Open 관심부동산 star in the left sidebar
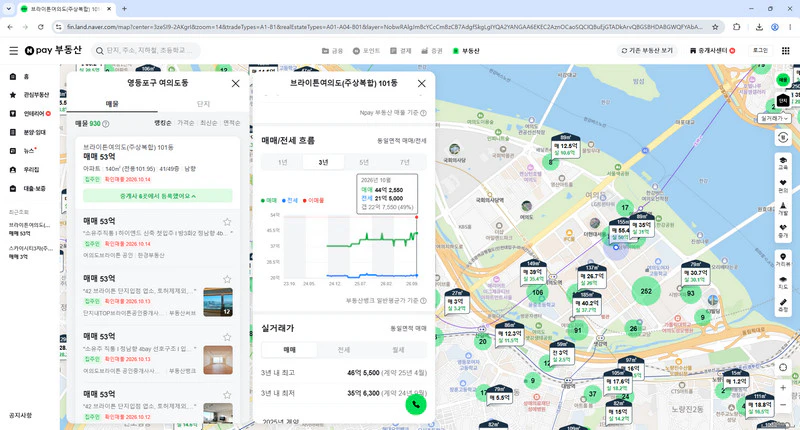800x430 pixels. 30,95
